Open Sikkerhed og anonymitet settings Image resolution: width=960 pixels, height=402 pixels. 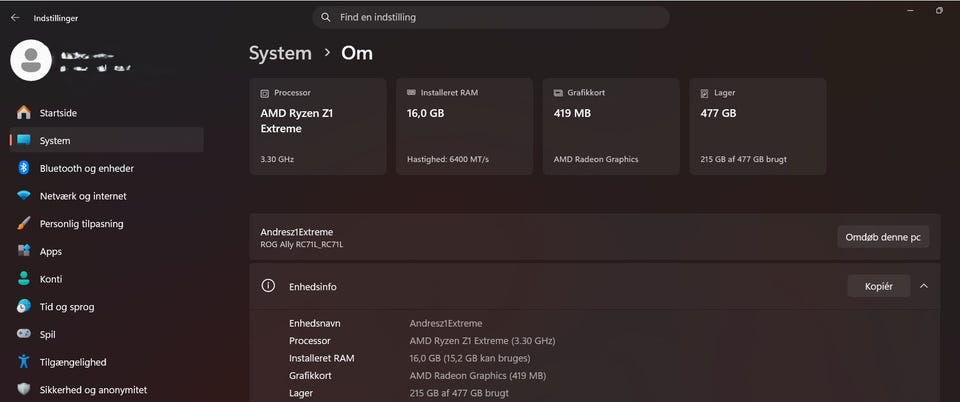(x=107, y=389)
